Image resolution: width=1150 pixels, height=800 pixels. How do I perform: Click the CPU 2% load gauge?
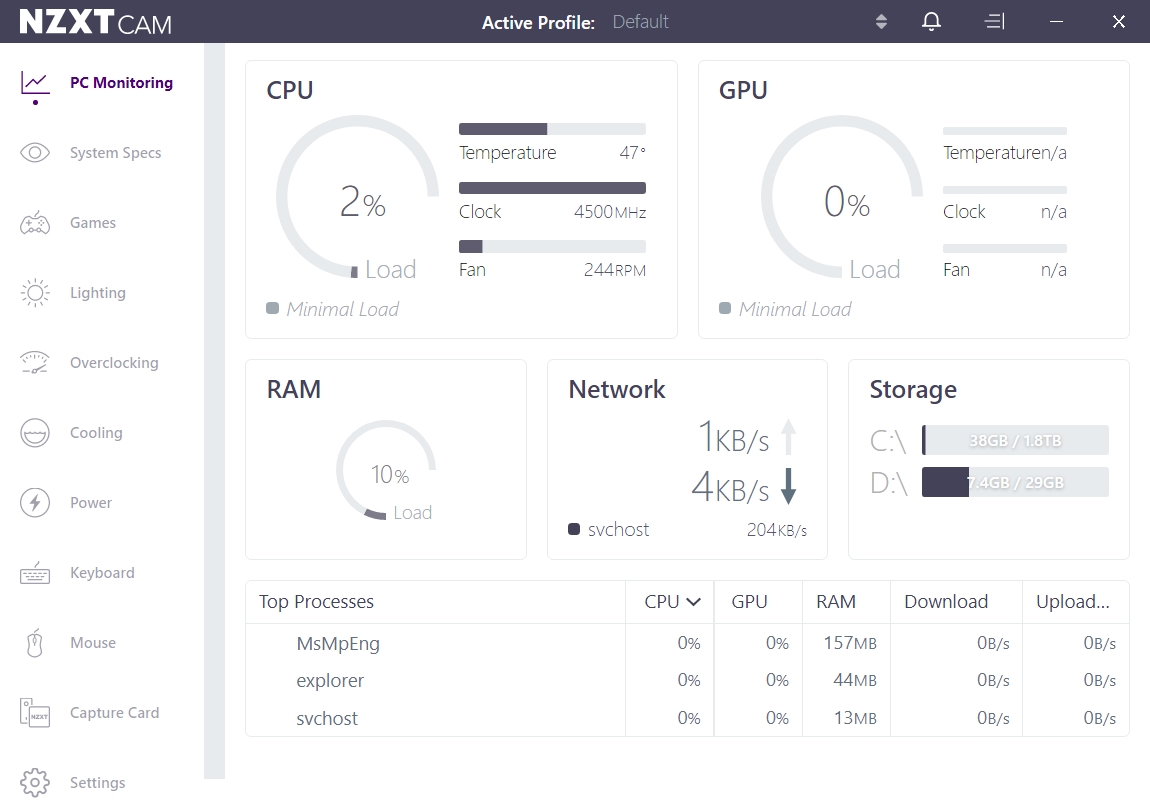click(357, 197)
